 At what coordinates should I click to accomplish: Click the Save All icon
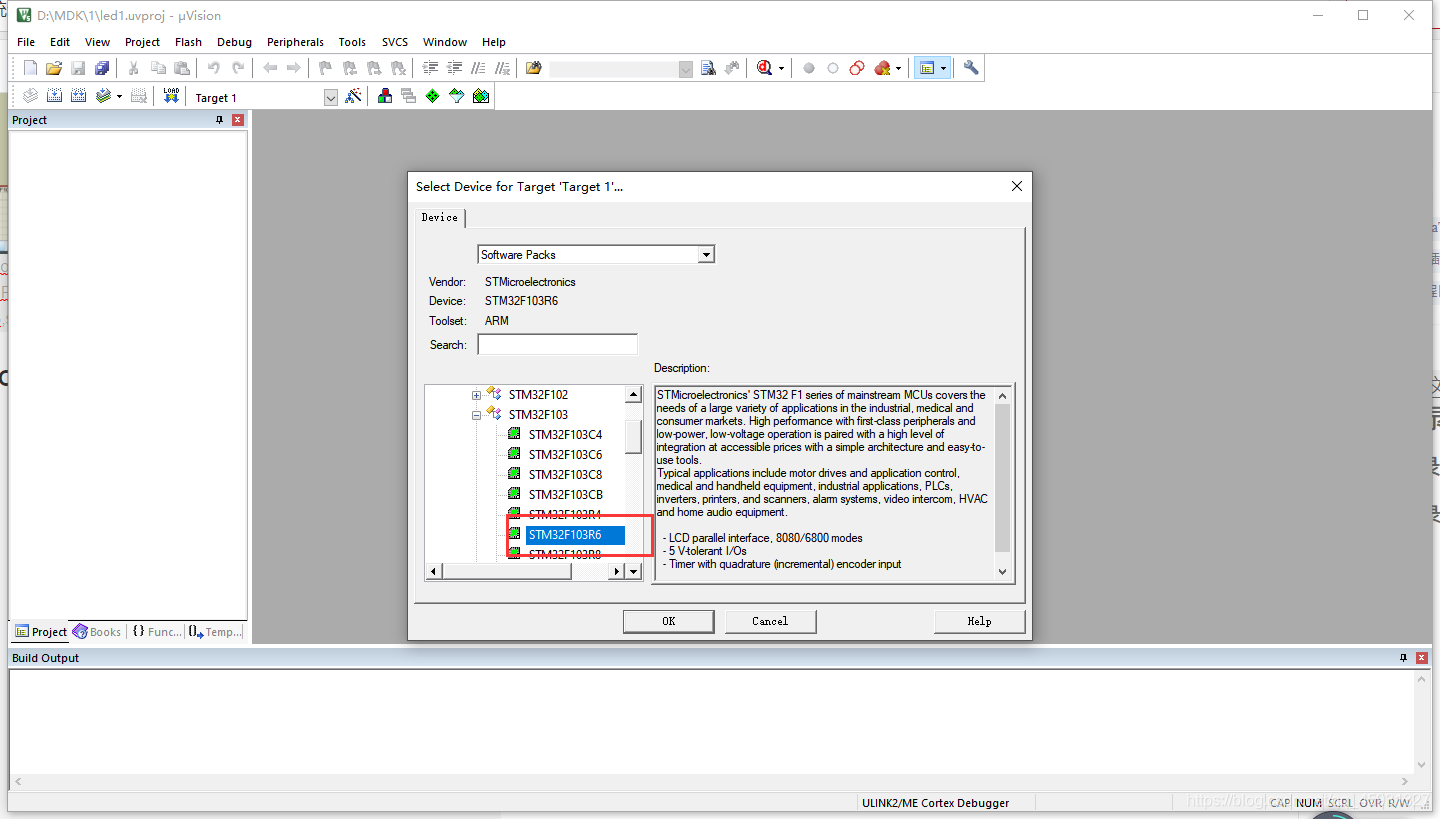(x=102, y=68)
